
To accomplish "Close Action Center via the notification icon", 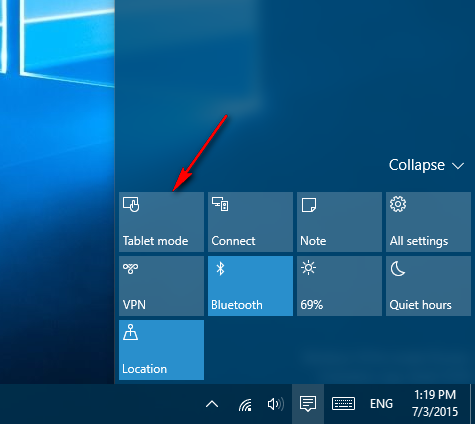I will point(308,404).
